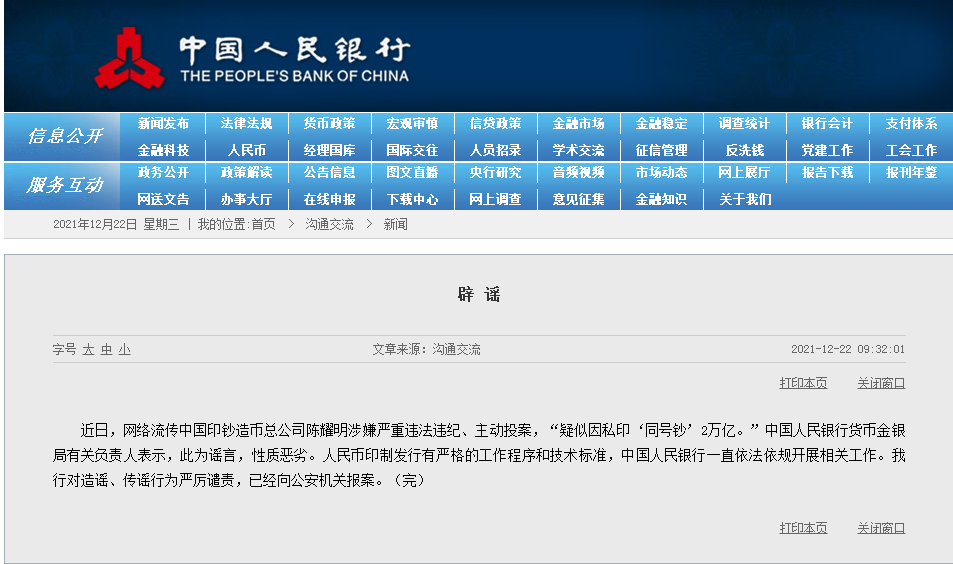Select 工会工作 in the navigation
This screenshot has height=564, width=953.
pos(911,150)
